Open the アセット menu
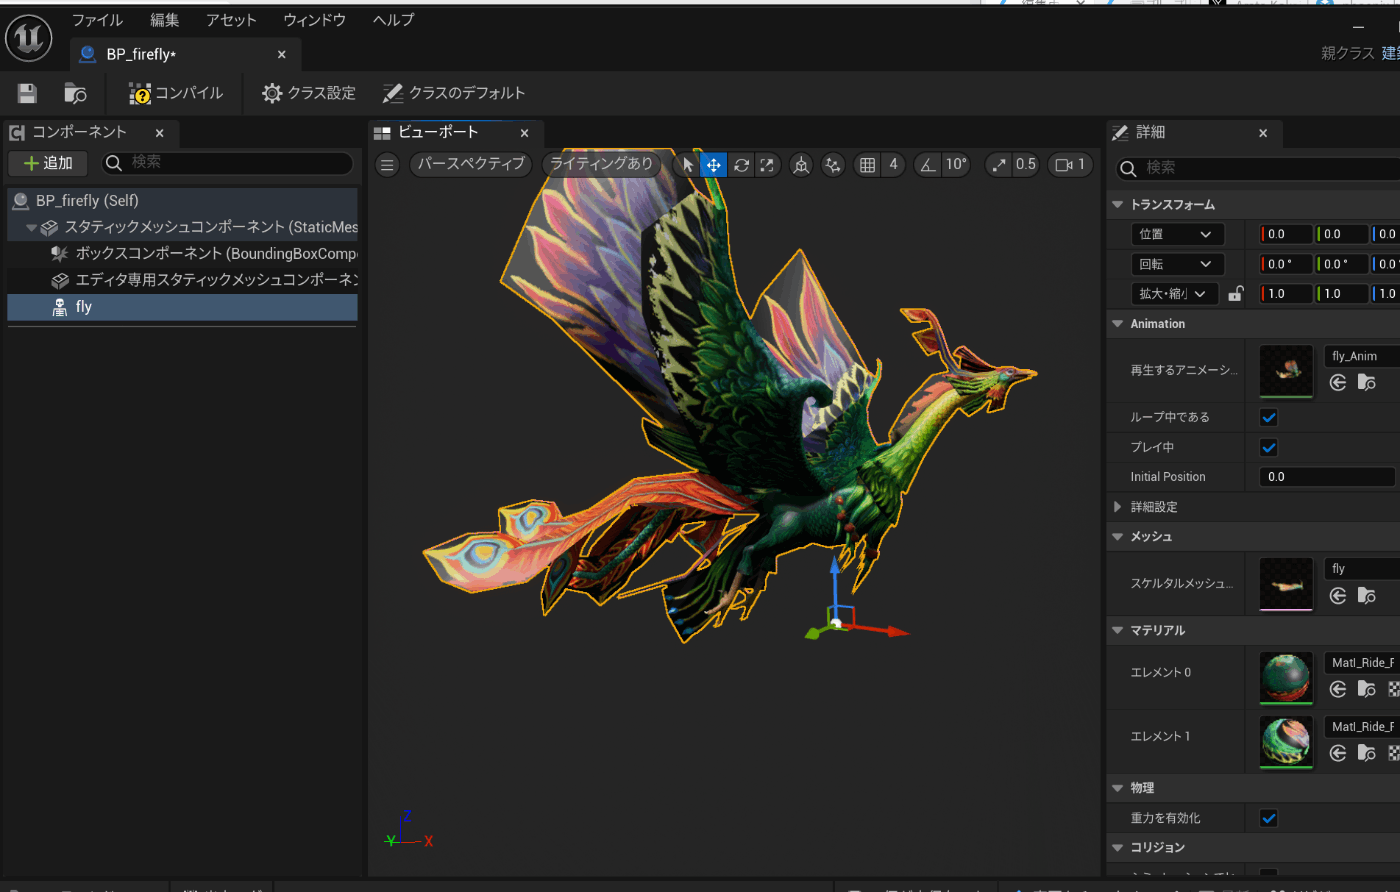 point(231,20)
